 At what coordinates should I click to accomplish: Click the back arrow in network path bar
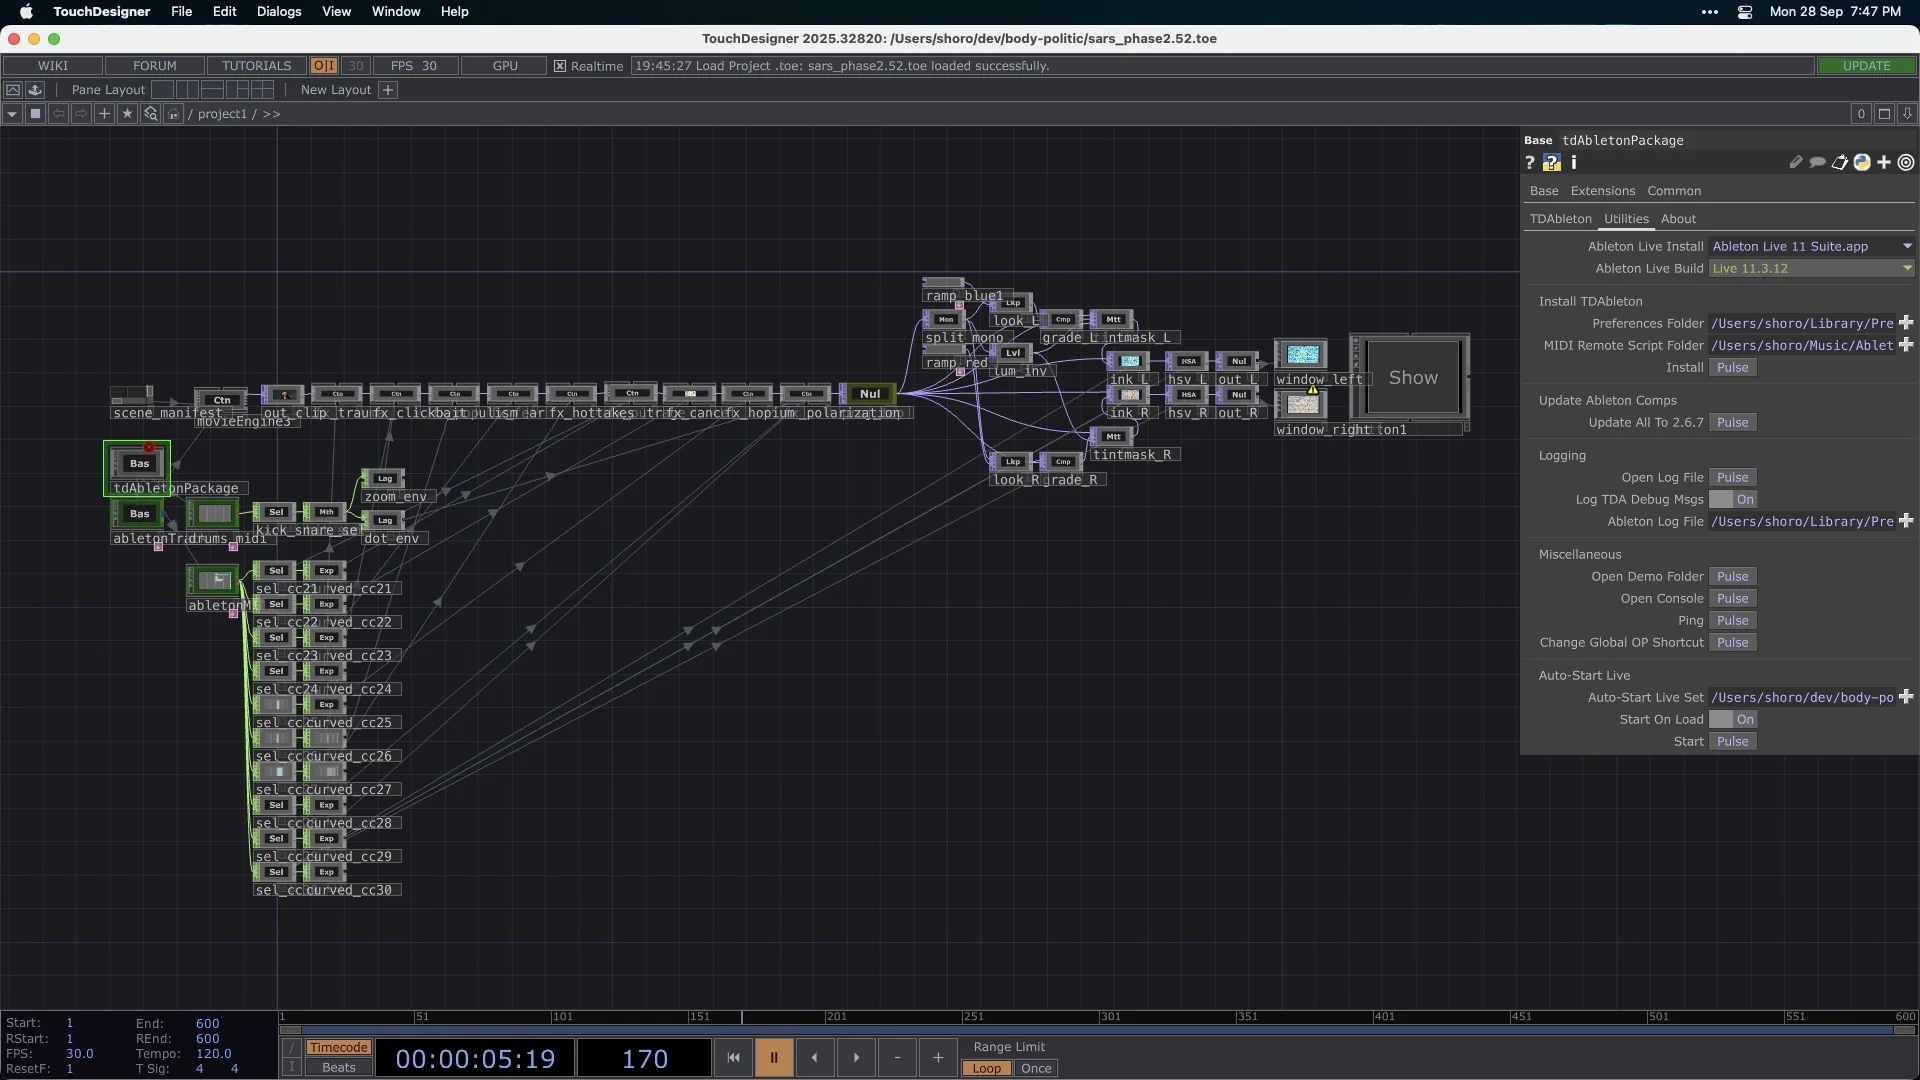click(x=58, y=114)
